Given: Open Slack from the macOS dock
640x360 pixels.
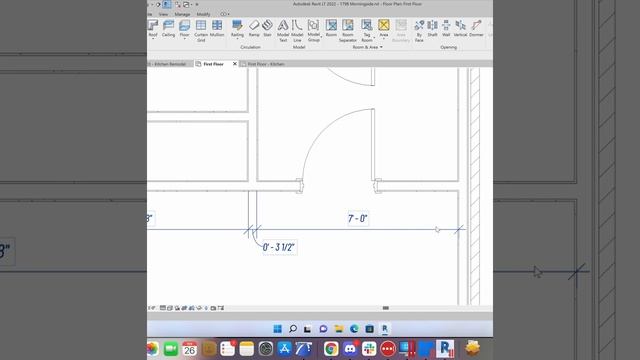Looking at the screenshot, I should (x=369, y=349).
